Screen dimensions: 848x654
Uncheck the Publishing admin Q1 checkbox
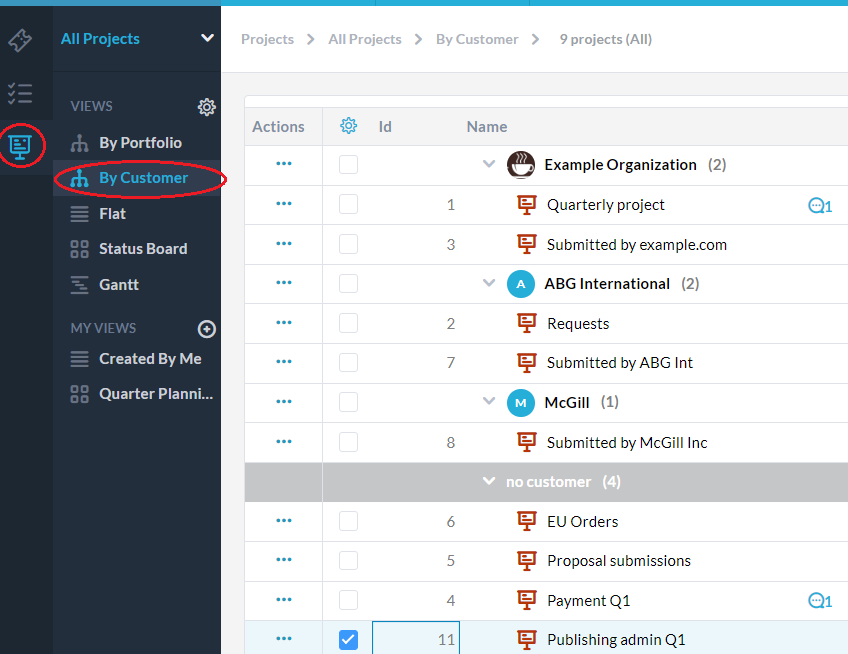(348, 640)
